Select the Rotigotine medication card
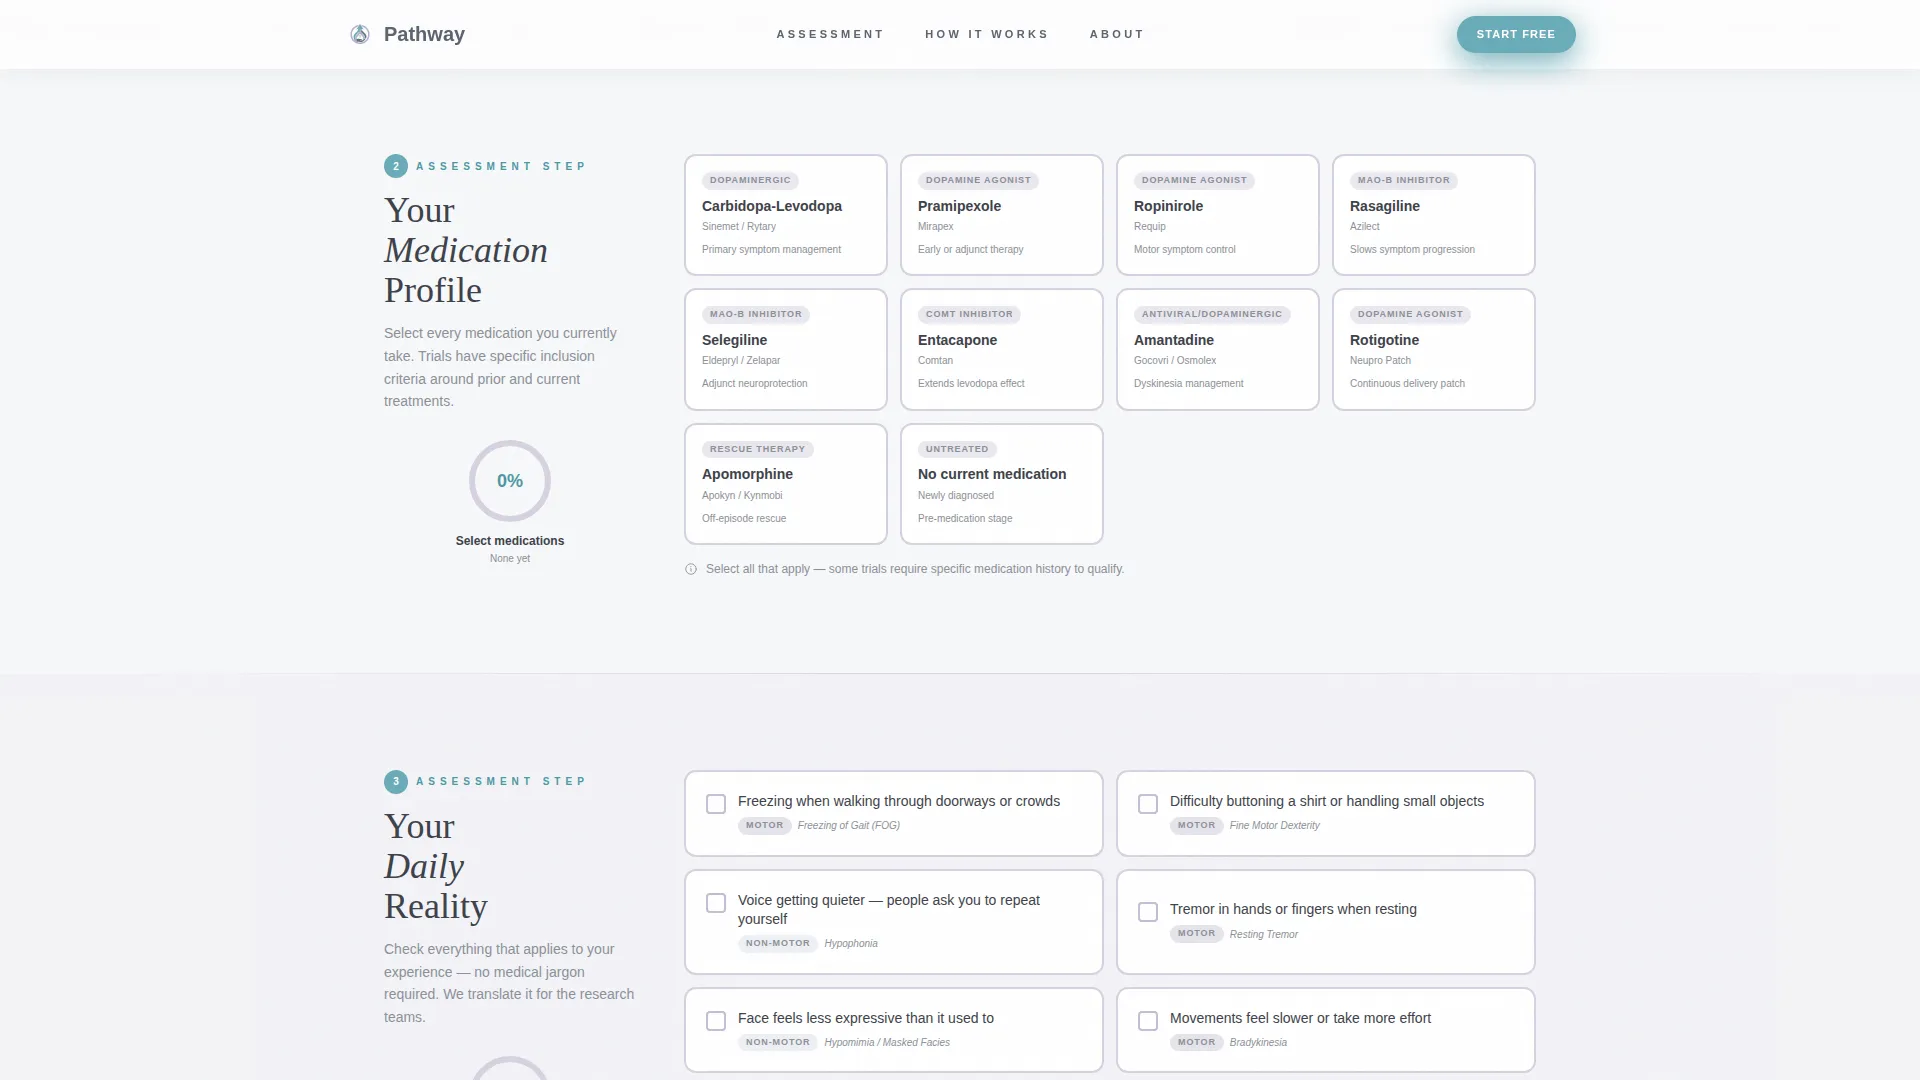Screen dimensions: 1920x1080 tap(1434, 349)
